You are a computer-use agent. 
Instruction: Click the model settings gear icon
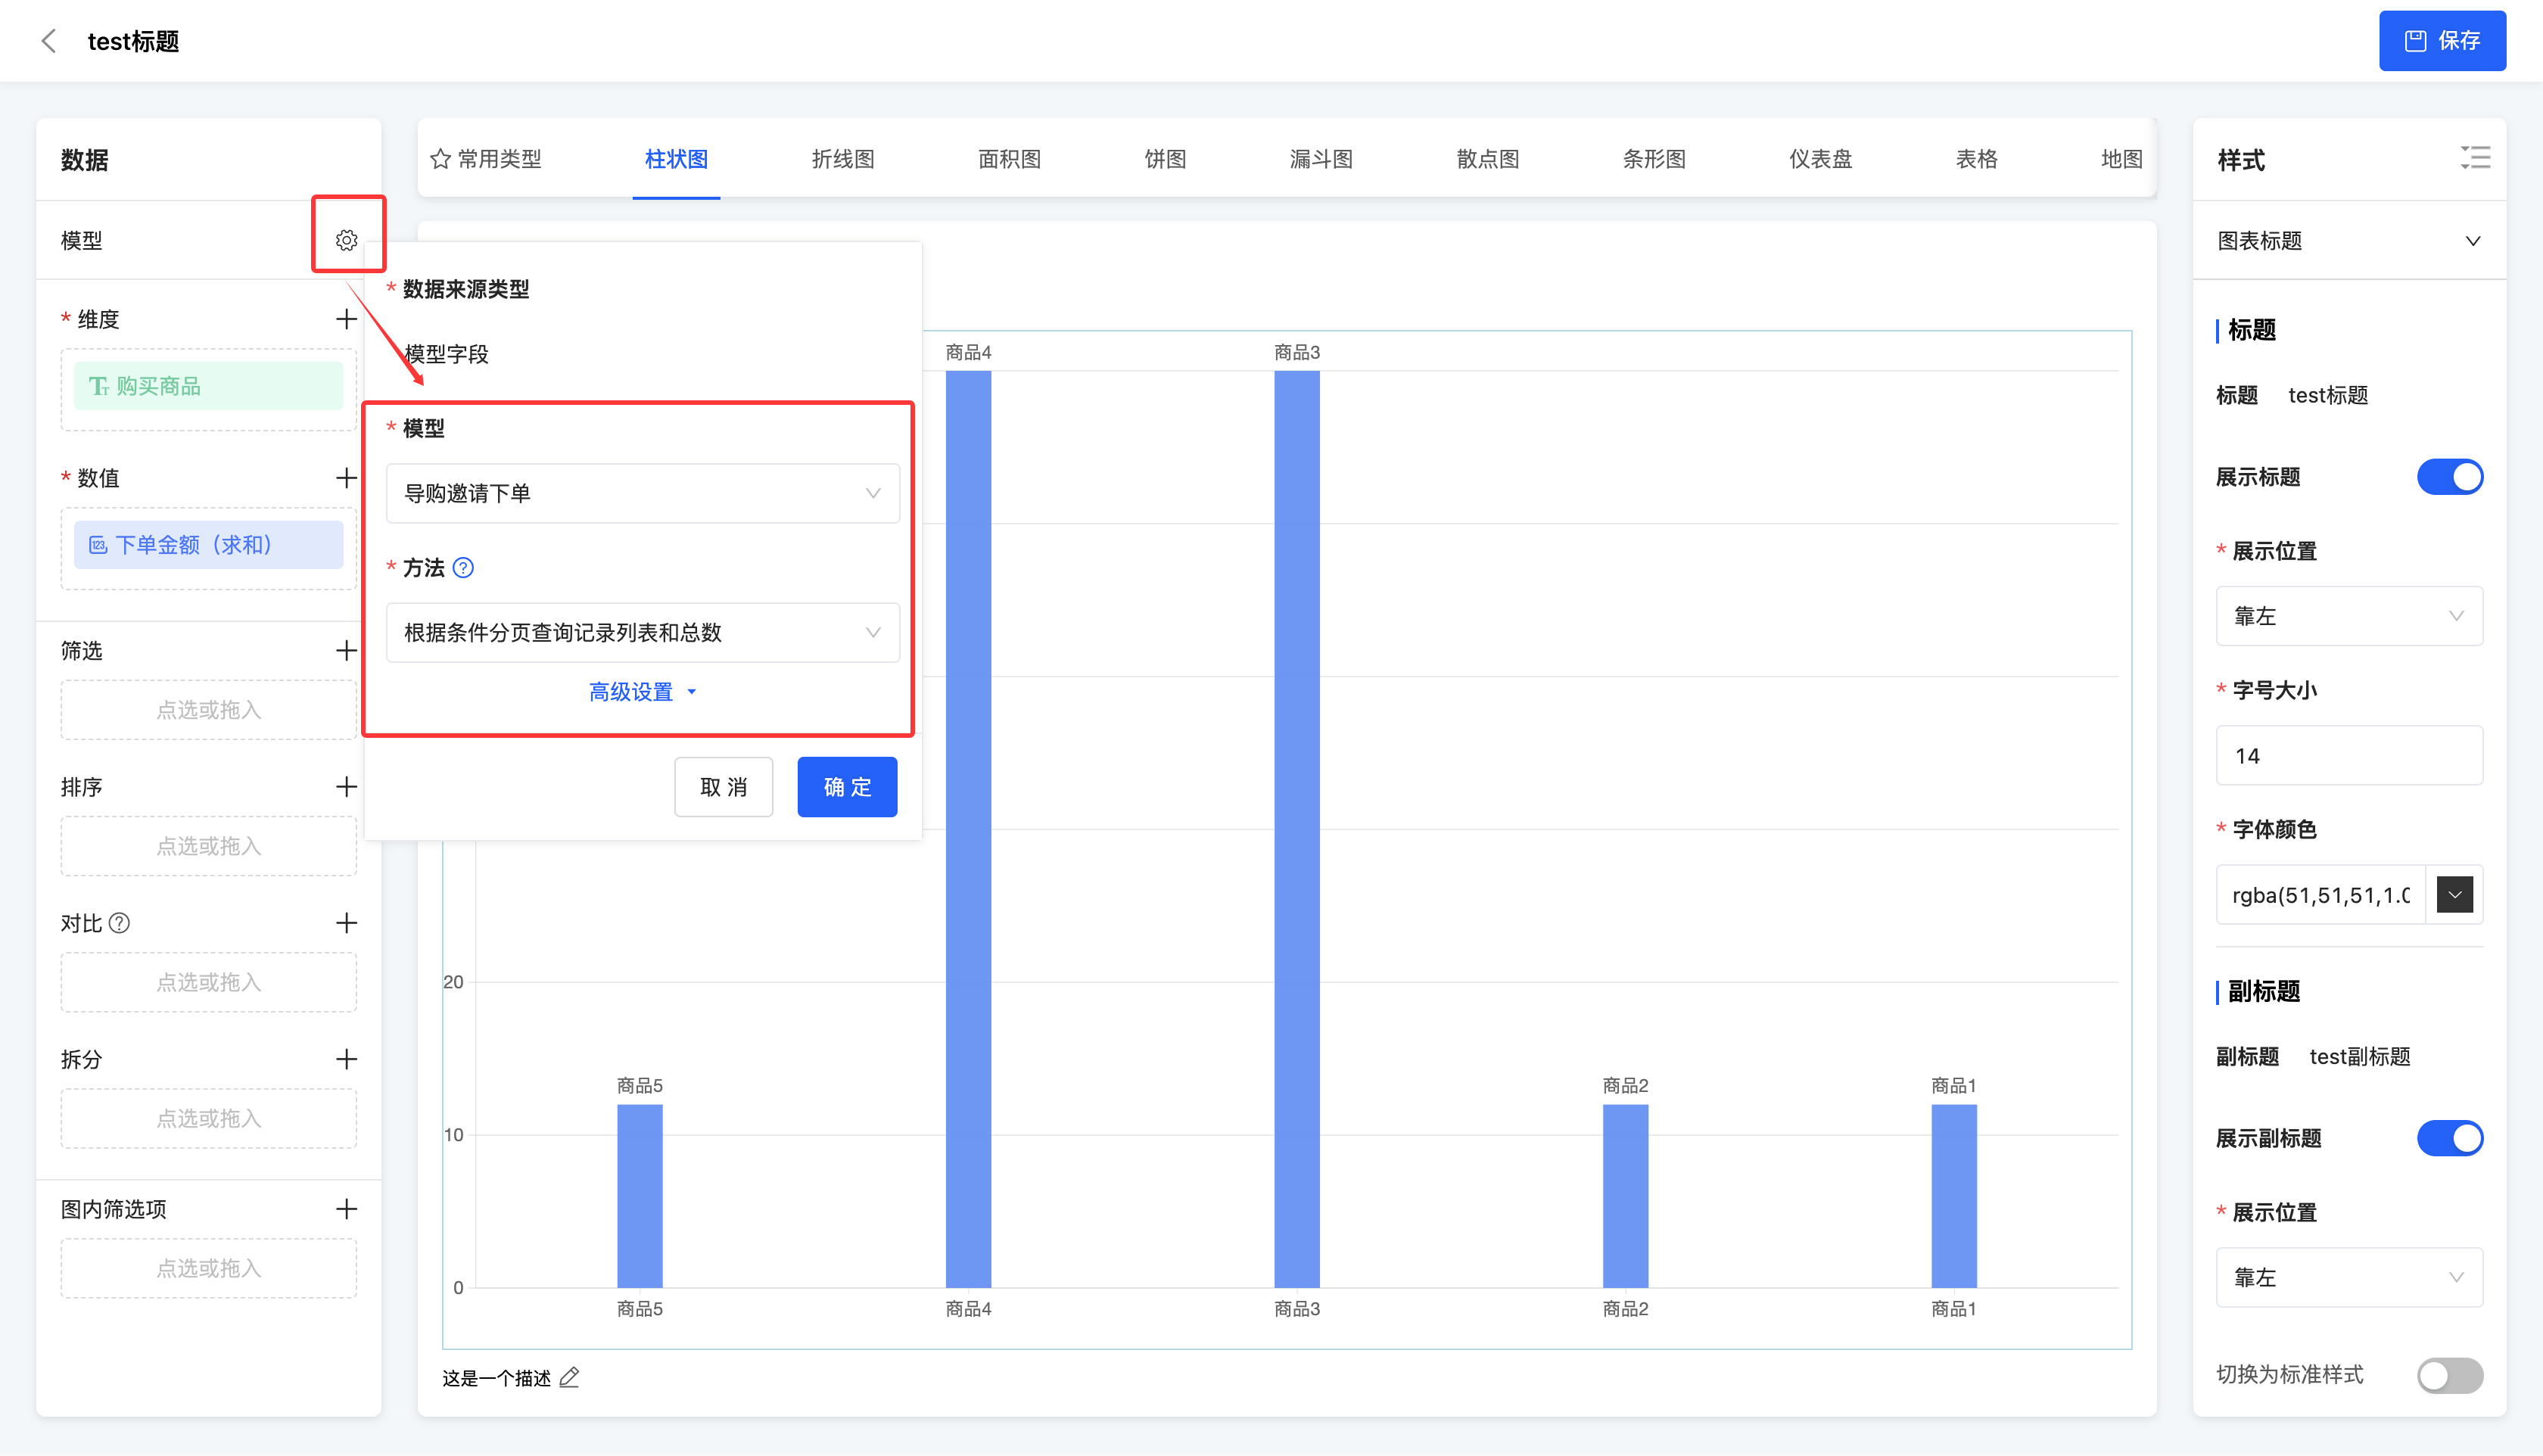coord(346,240)
